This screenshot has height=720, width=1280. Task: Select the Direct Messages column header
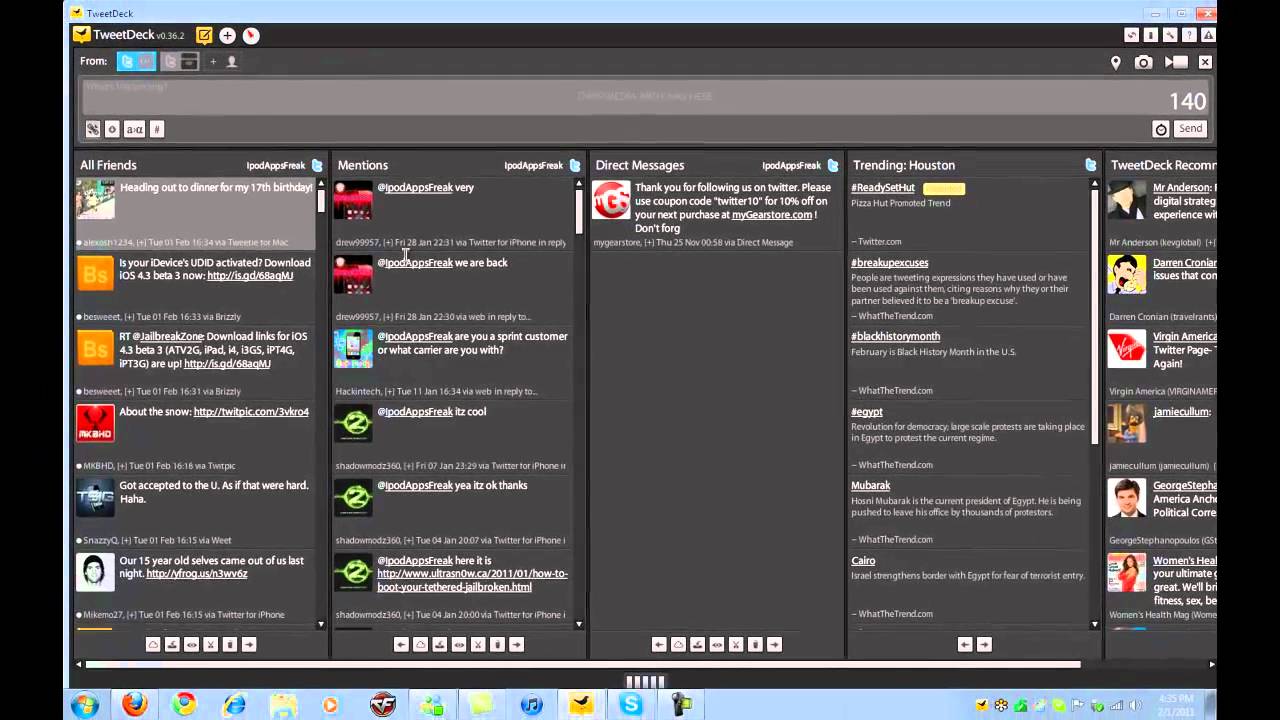[640, 165]
